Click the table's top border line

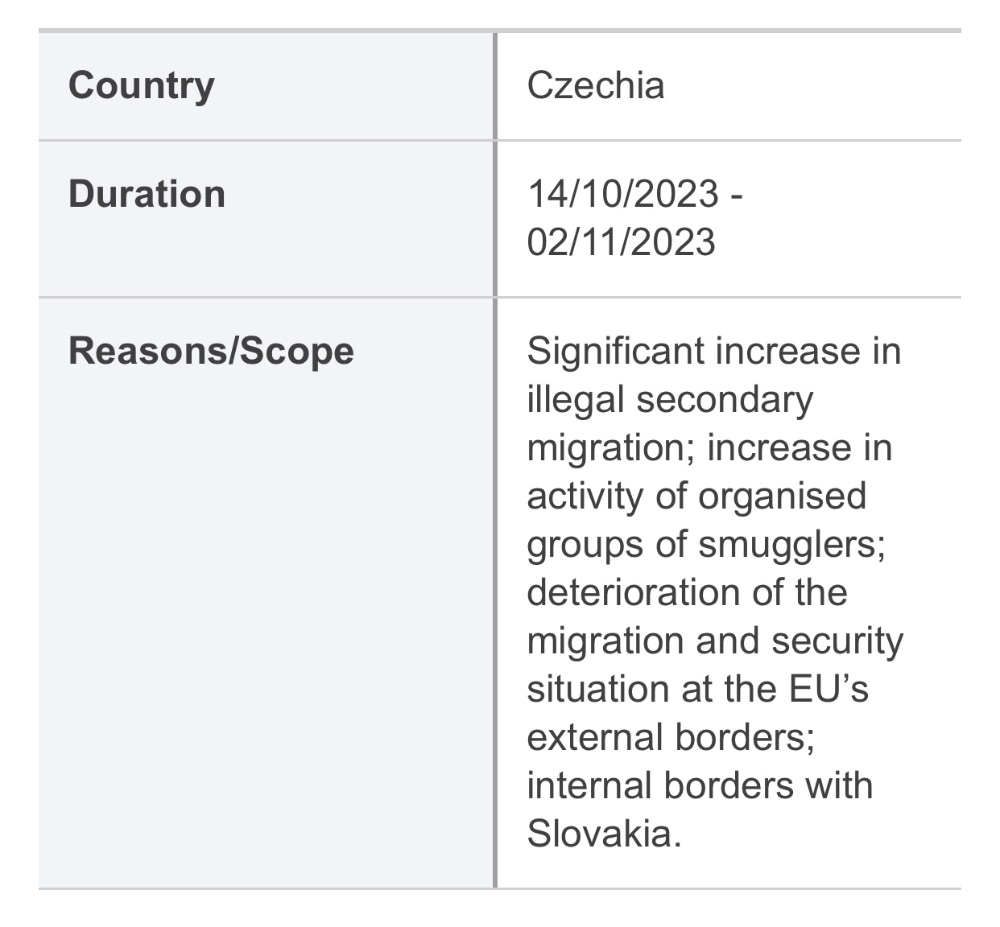point(500,30)
